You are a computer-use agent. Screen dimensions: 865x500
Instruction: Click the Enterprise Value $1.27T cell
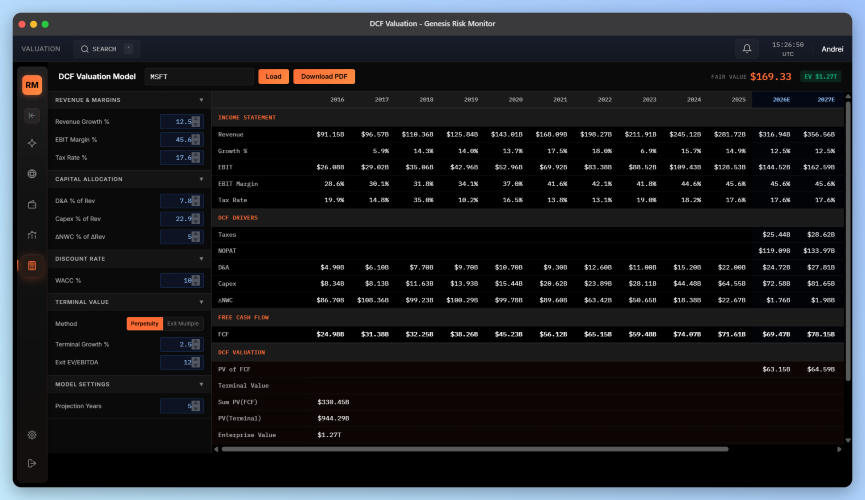click(329, 435)
